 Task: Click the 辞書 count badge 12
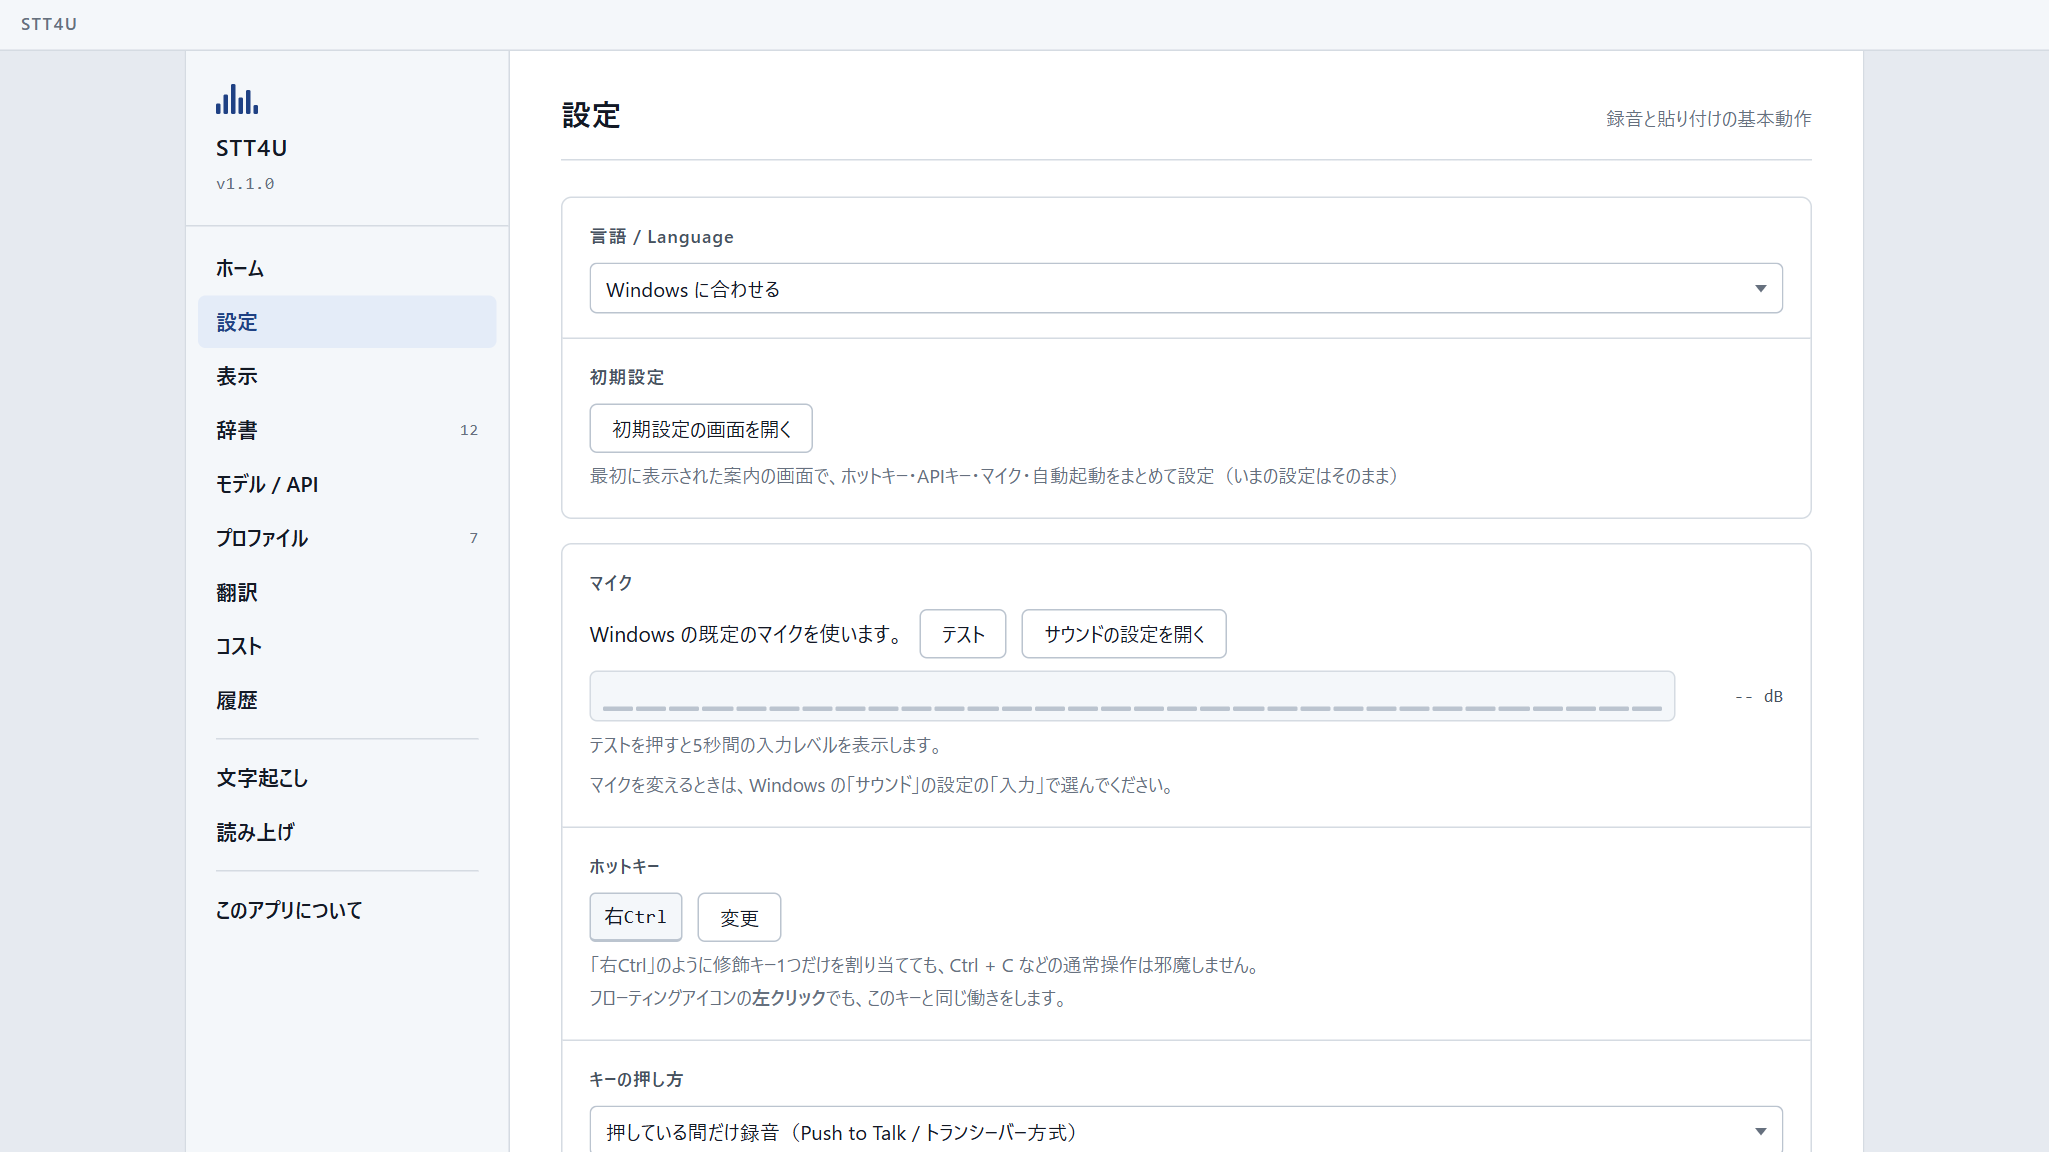(x=469, y=430)
